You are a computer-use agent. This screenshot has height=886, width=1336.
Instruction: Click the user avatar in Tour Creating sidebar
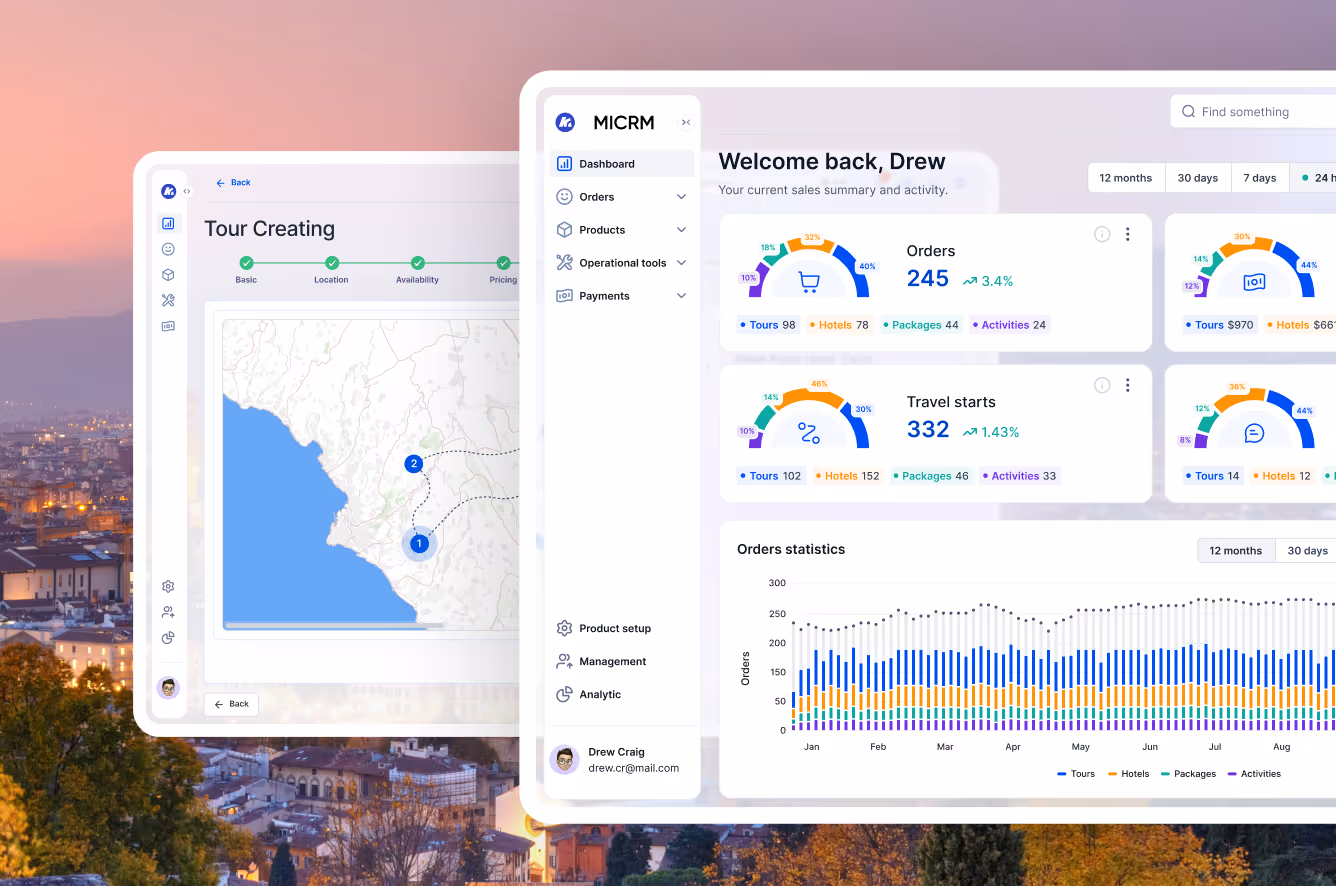[168, 687]
